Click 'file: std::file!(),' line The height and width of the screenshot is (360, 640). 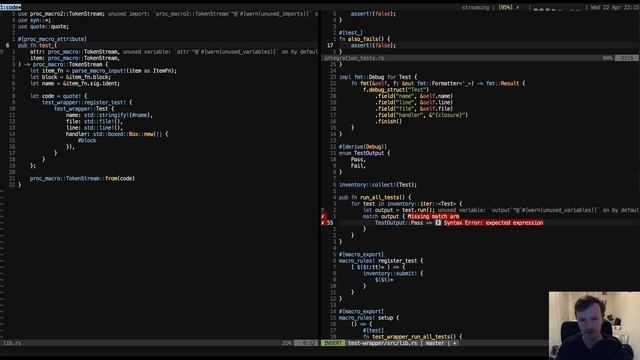94,121
